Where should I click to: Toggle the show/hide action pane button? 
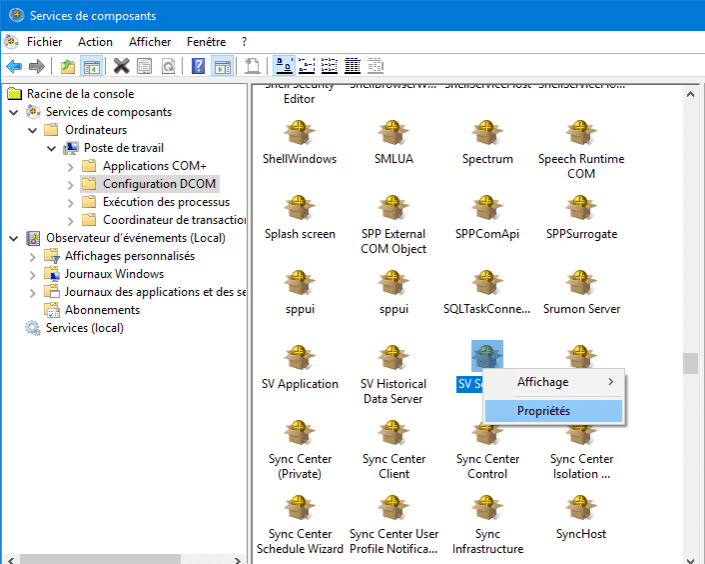(x=222, y=66)
